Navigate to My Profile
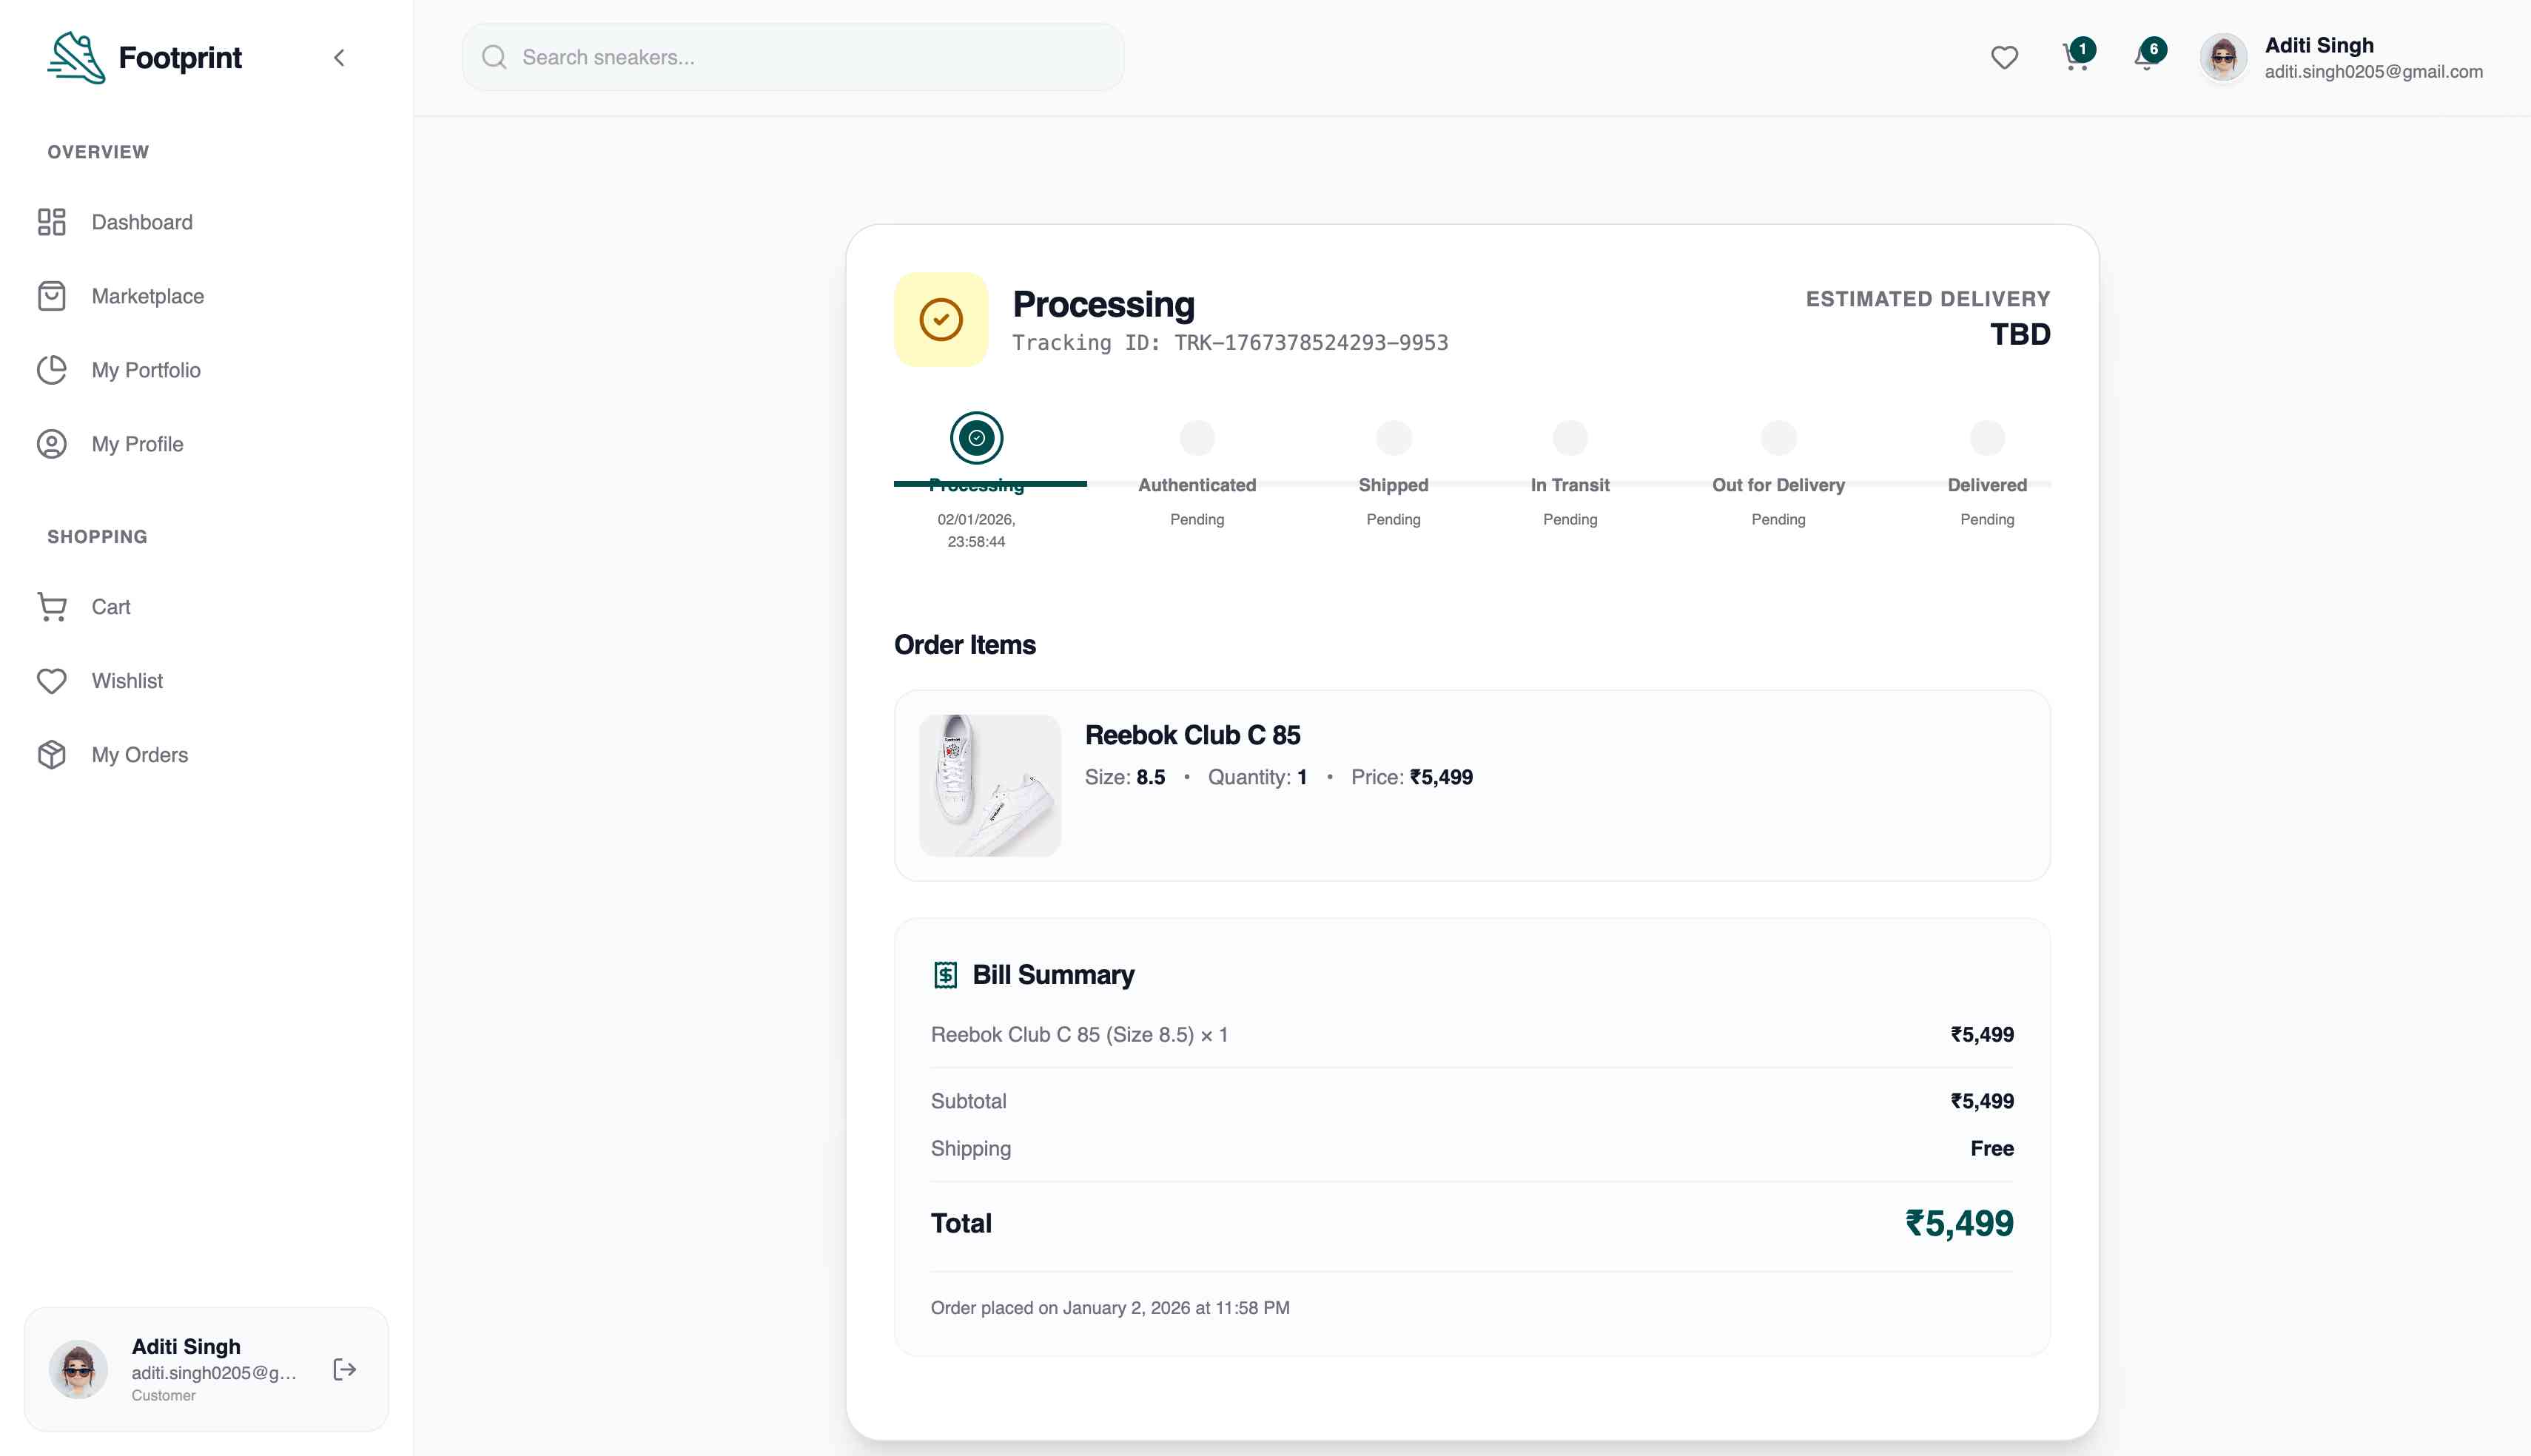 click(137, 444)
